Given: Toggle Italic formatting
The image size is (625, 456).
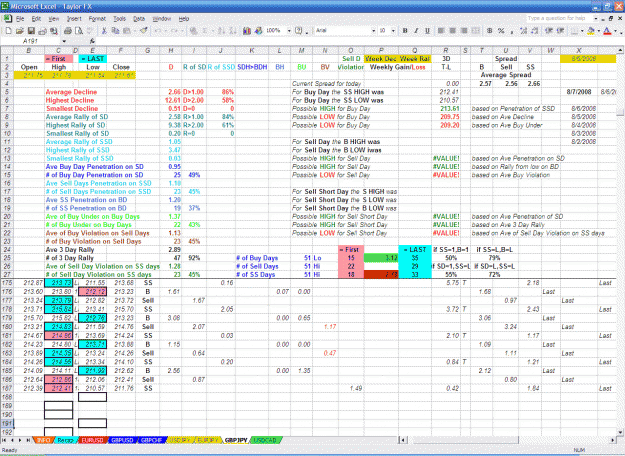Looking at the screenshot, I should [x=417, y=31].
